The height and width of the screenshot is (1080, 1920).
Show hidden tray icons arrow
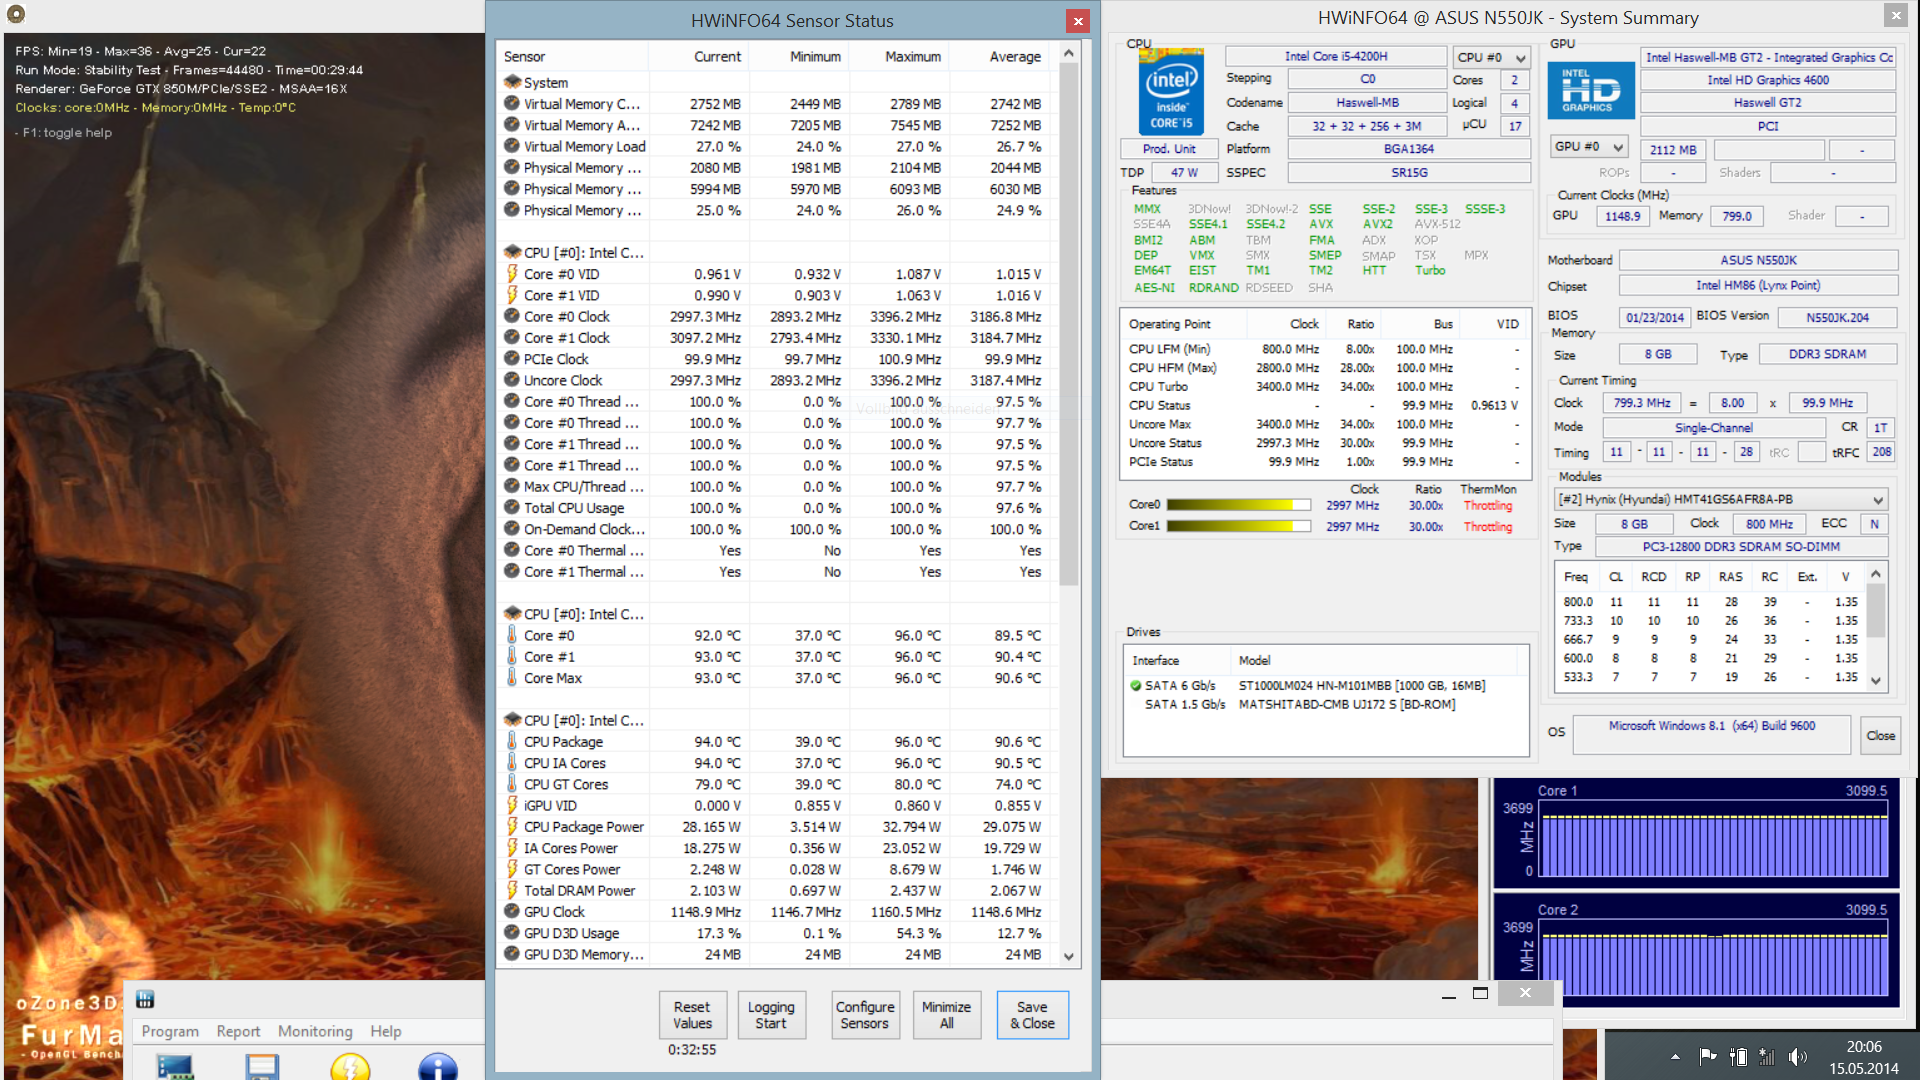pyautogui.click(x=1675, y=1057)
